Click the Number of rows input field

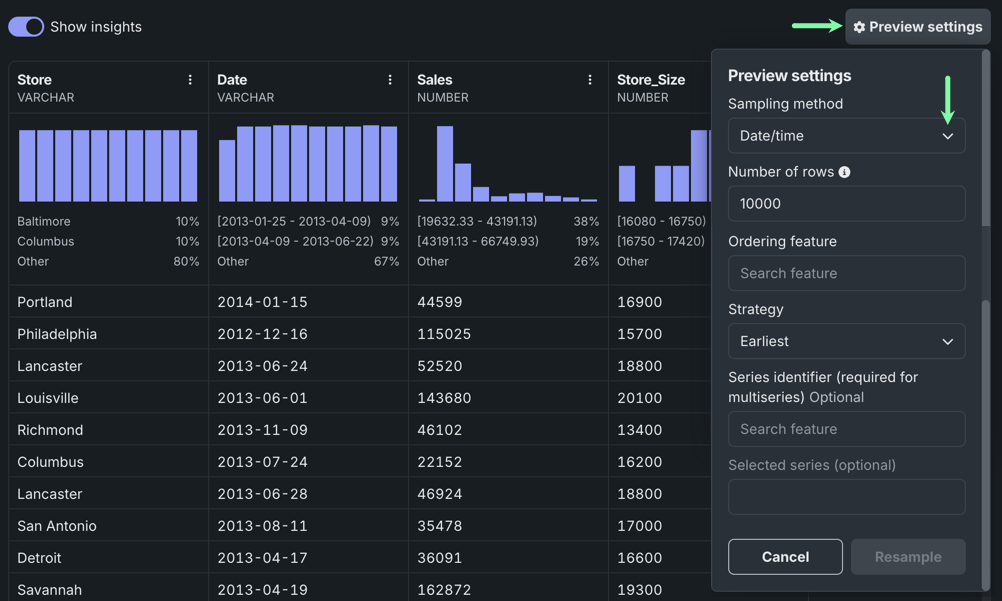coord(846,204)
